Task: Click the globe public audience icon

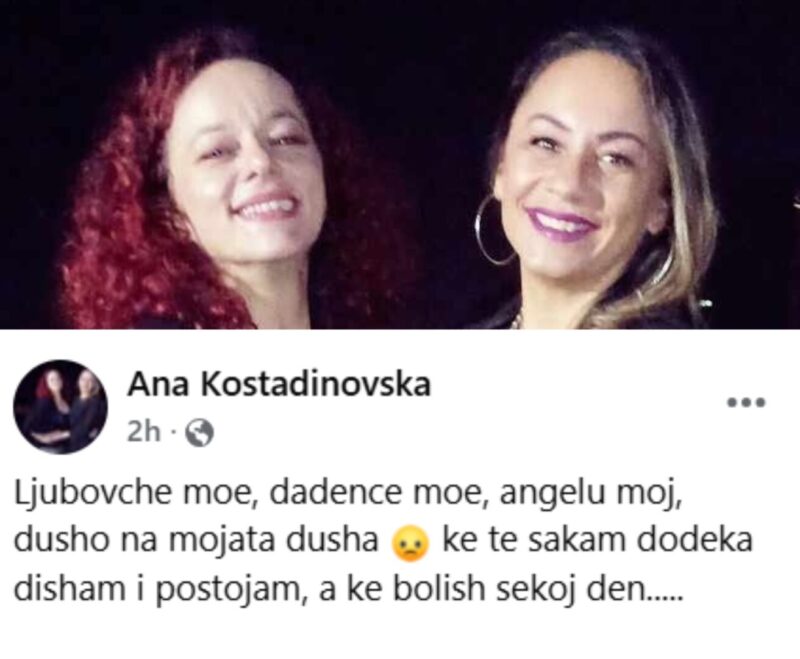Action: click(199, 433)
